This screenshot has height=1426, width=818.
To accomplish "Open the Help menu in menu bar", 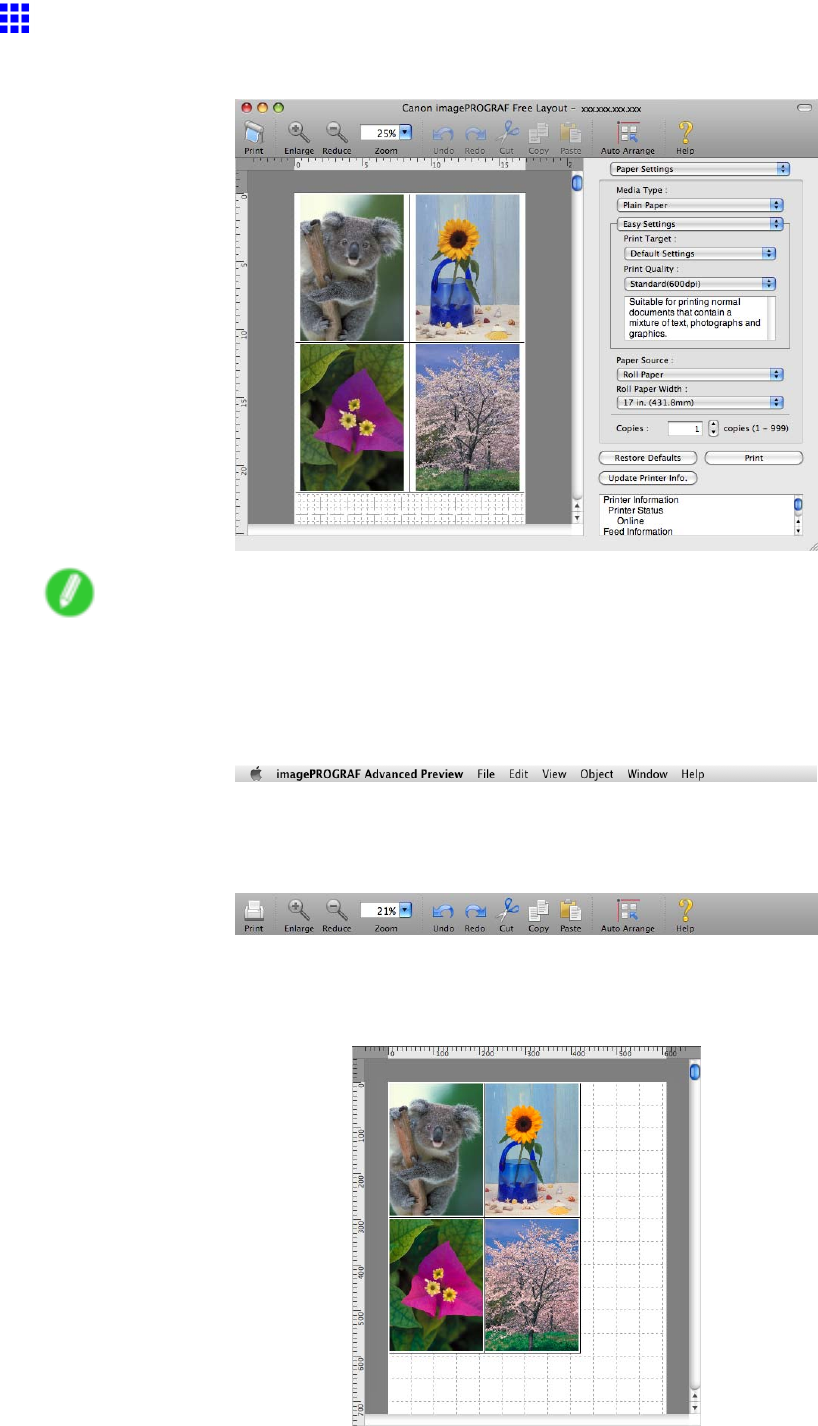I will pos(692,774).
